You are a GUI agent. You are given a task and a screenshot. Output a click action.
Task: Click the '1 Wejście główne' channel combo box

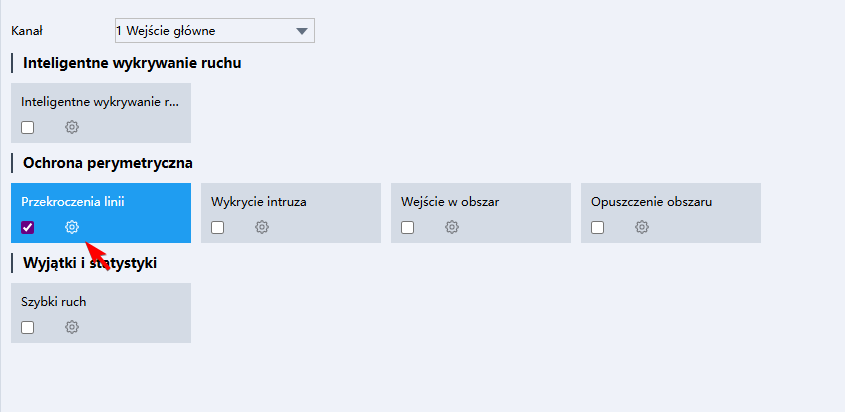[200, 31]
